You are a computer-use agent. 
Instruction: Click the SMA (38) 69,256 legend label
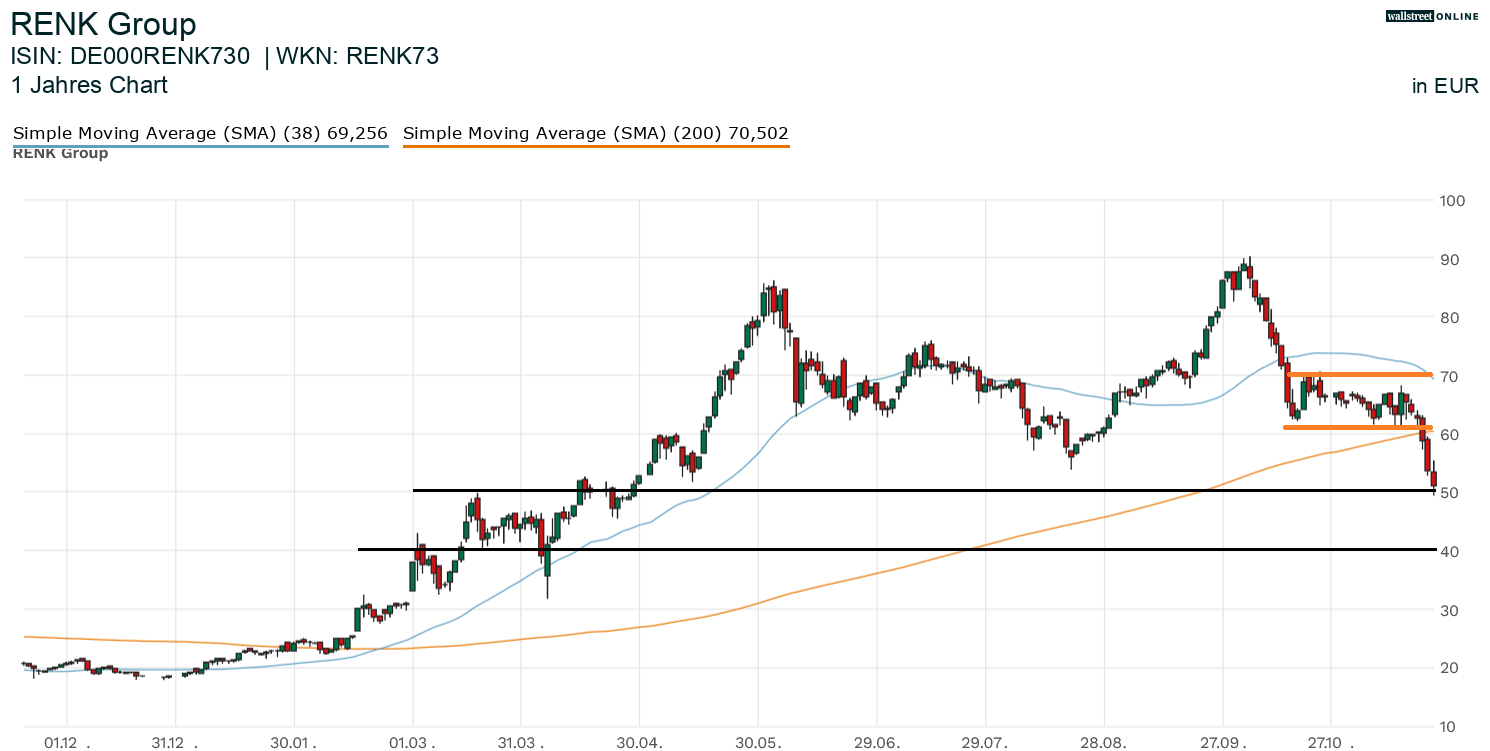click(x=200, y=133)
